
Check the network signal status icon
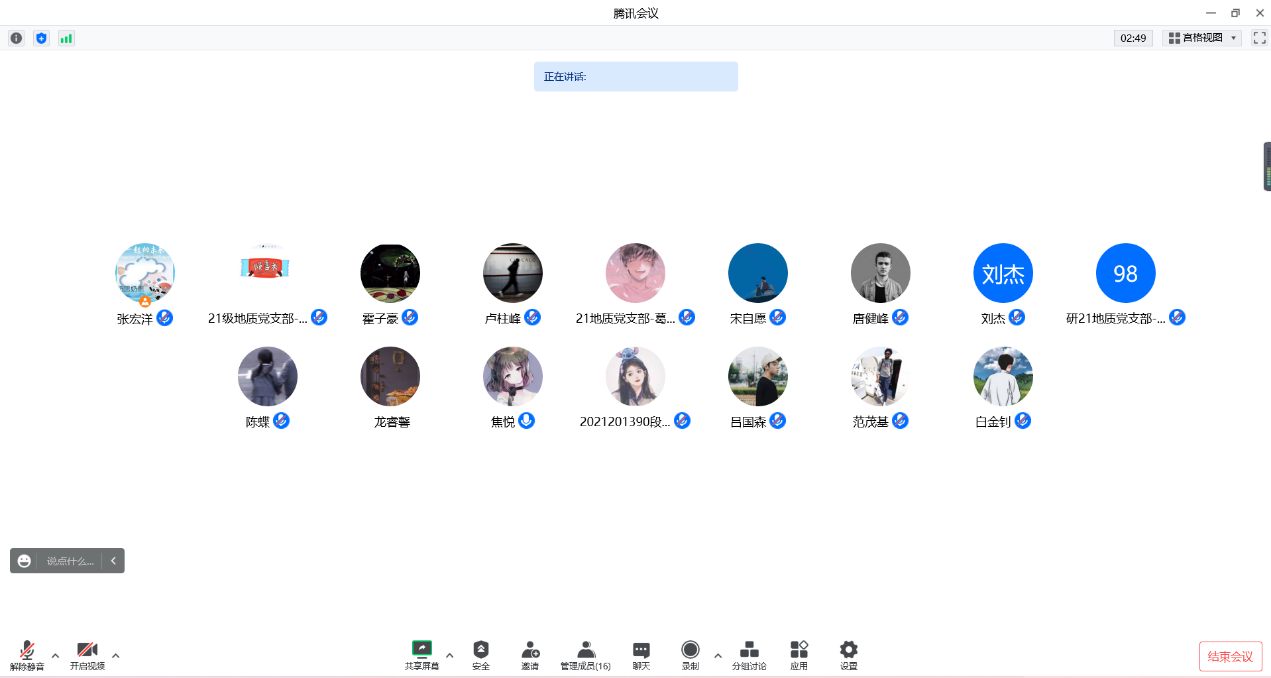(66, 38)
